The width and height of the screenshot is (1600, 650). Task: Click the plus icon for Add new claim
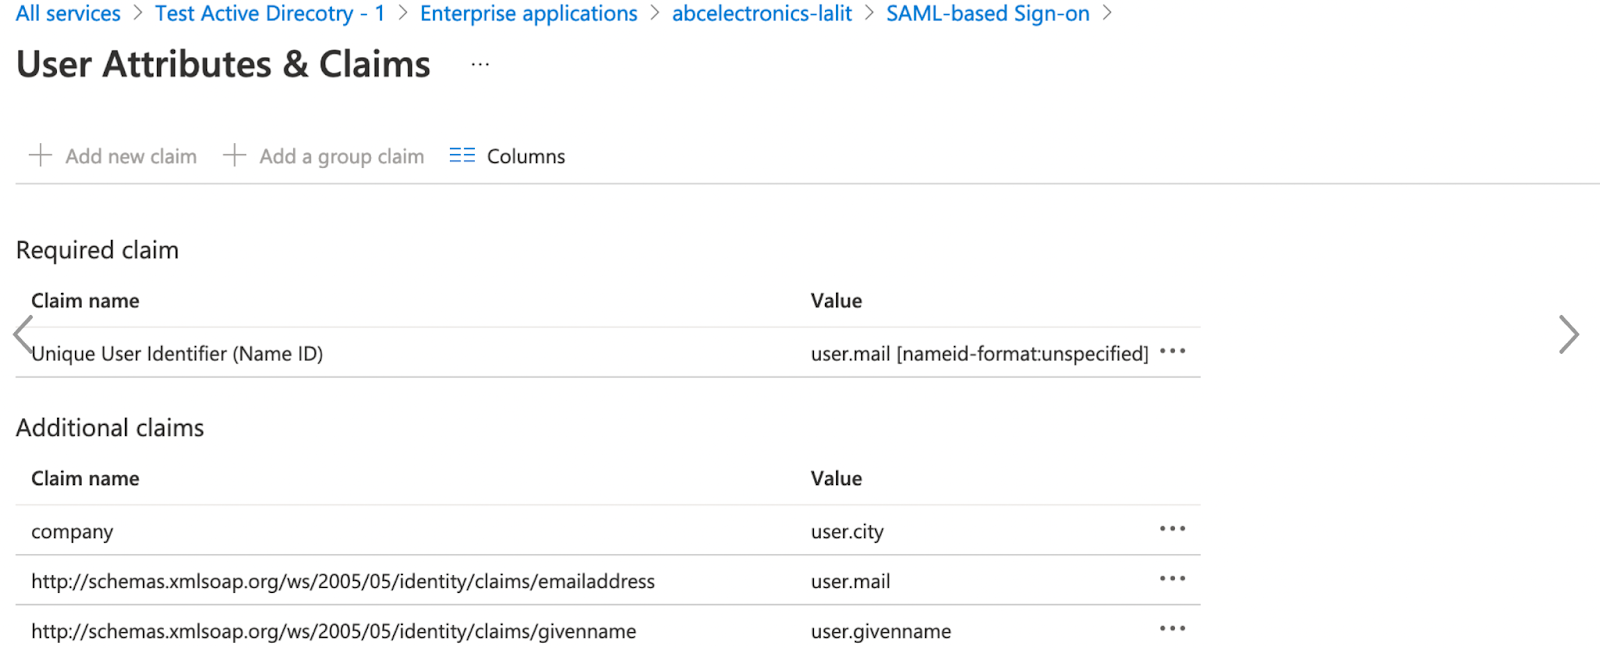tap(40, 155)
